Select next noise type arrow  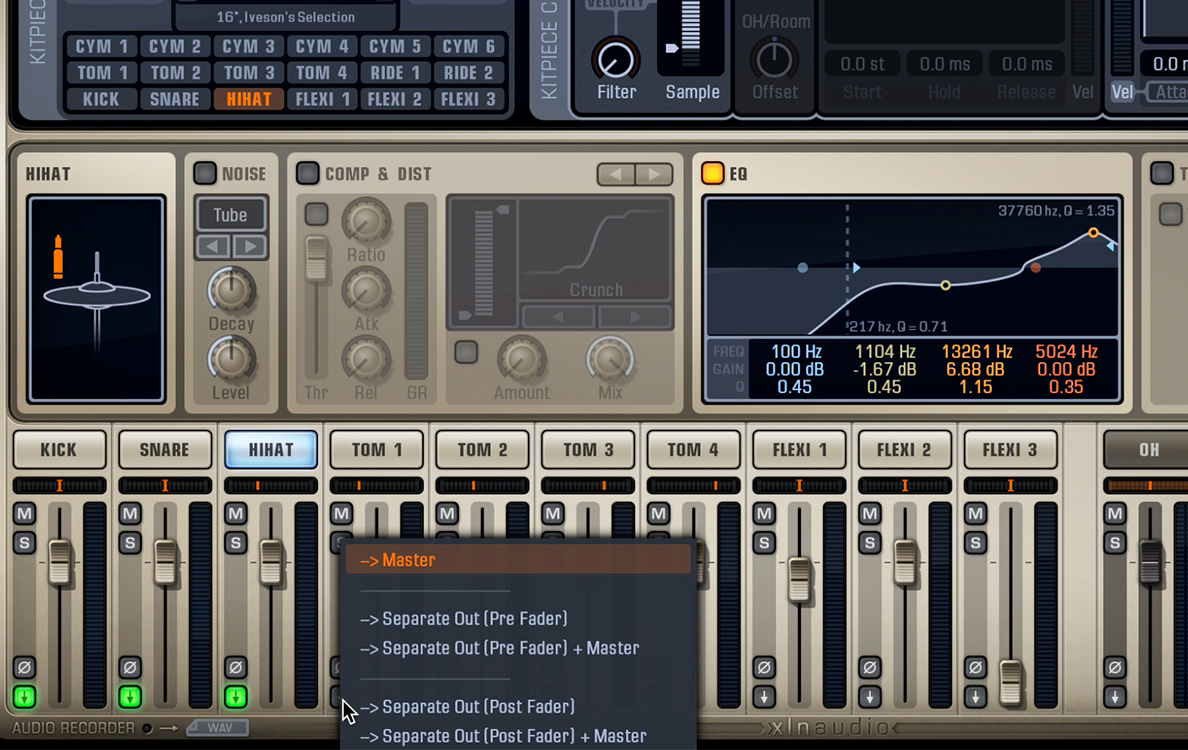tap(249, 246)
